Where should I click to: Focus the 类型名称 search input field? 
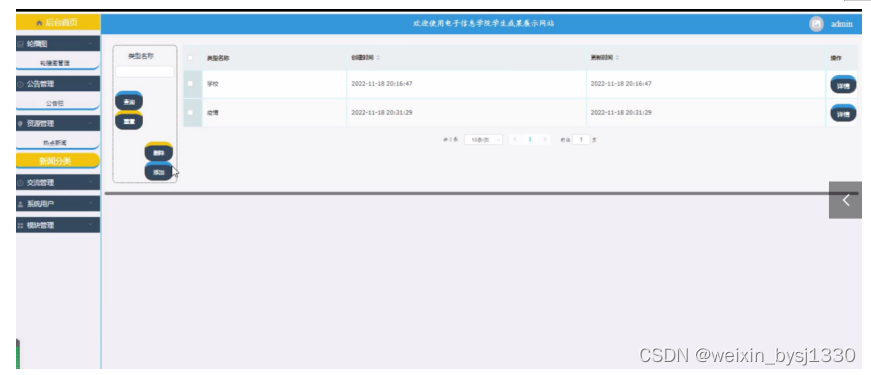(x=145, y=72)
